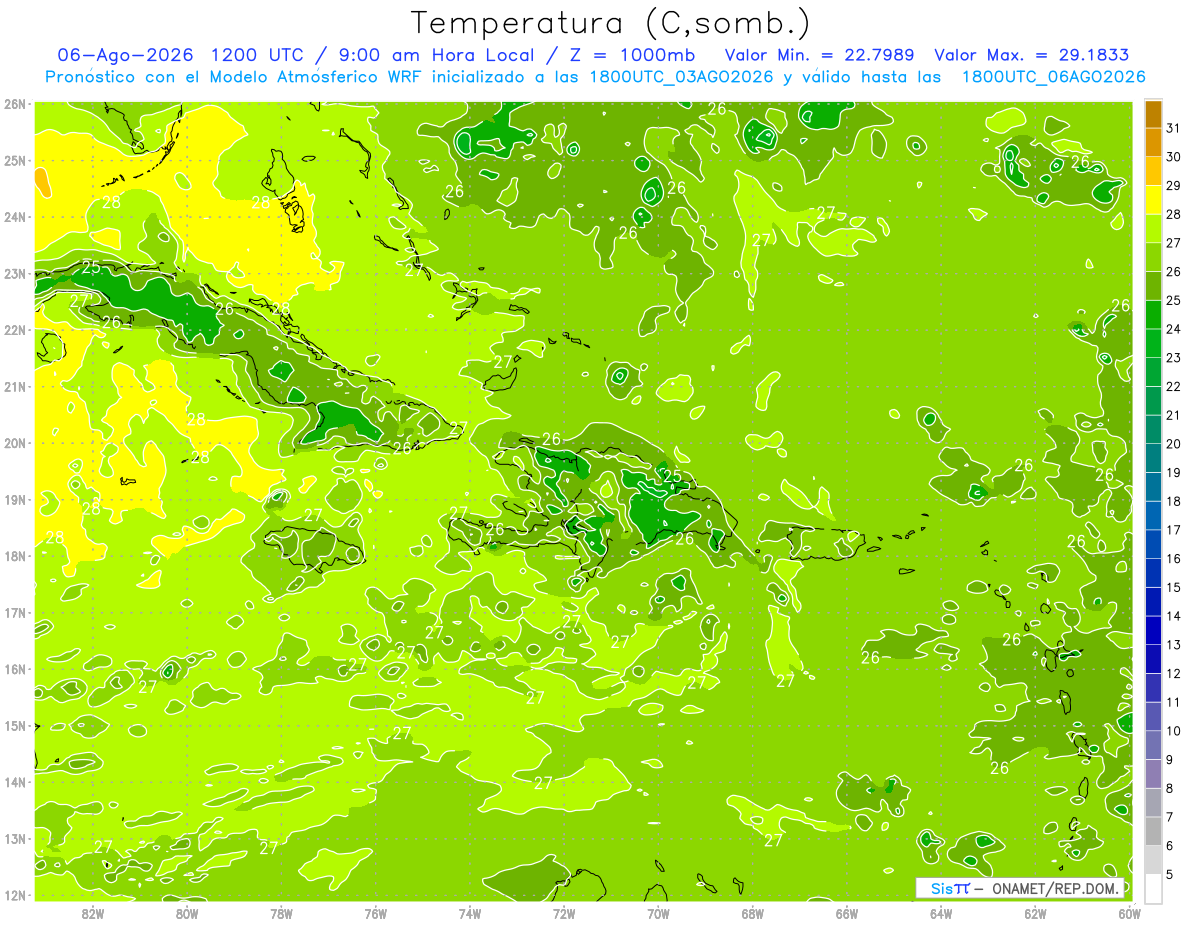The height and width of the screenshot is (927, 1200).
Task: Click the legend scale value 15
Action: click(x=1173, y=587)
